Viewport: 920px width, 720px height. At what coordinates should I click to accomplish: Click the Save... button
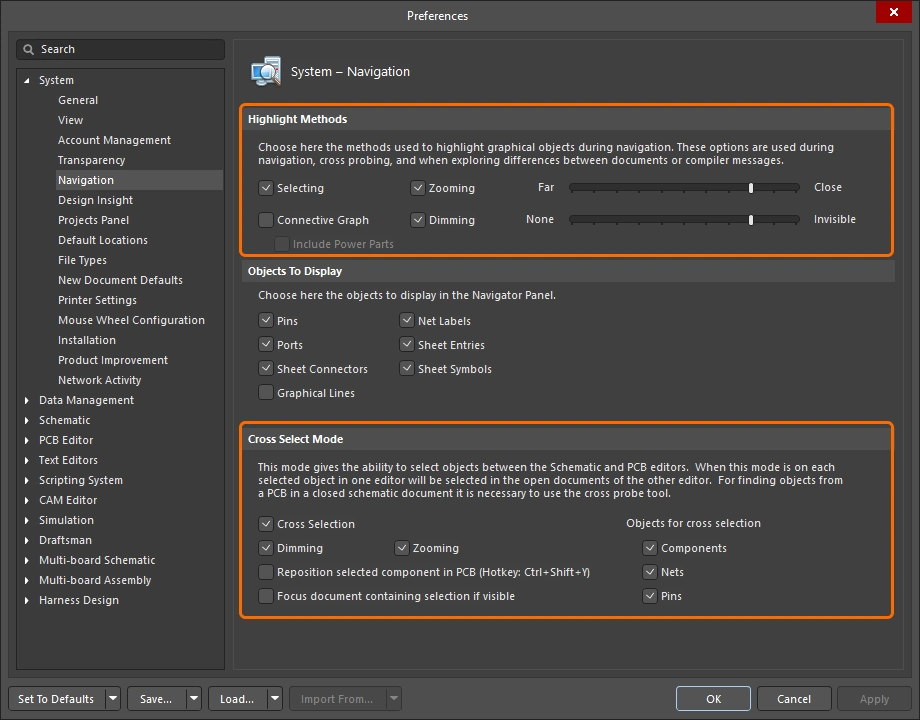click(x=157, y=699)
